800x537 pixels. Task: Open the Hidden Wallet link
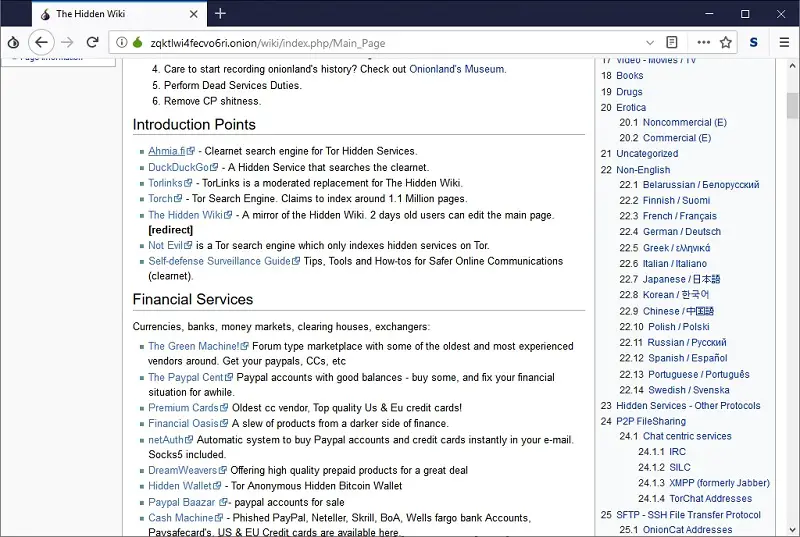pos(185,486)
